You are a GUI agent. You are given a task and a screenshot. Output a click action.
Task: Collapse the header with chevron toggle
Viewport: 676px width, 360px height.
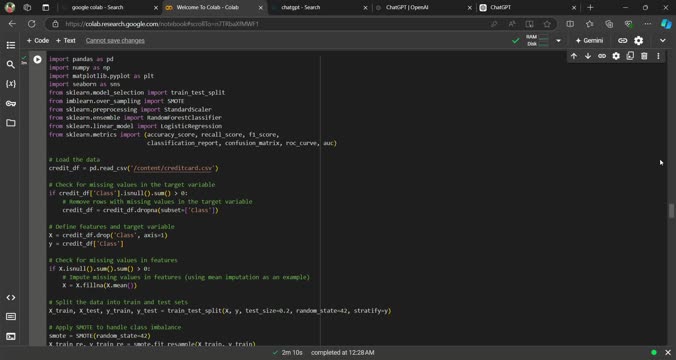pyautogui.click(x=663, y=41)
